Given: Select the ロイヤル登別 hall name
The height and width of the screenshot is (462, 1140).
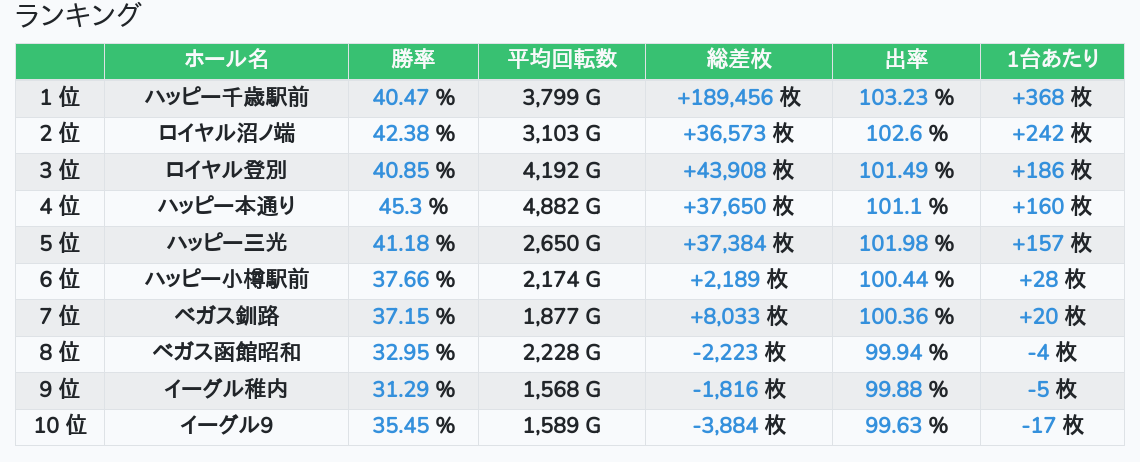Looking at the screenshot, I should click(x=226, y=170).
